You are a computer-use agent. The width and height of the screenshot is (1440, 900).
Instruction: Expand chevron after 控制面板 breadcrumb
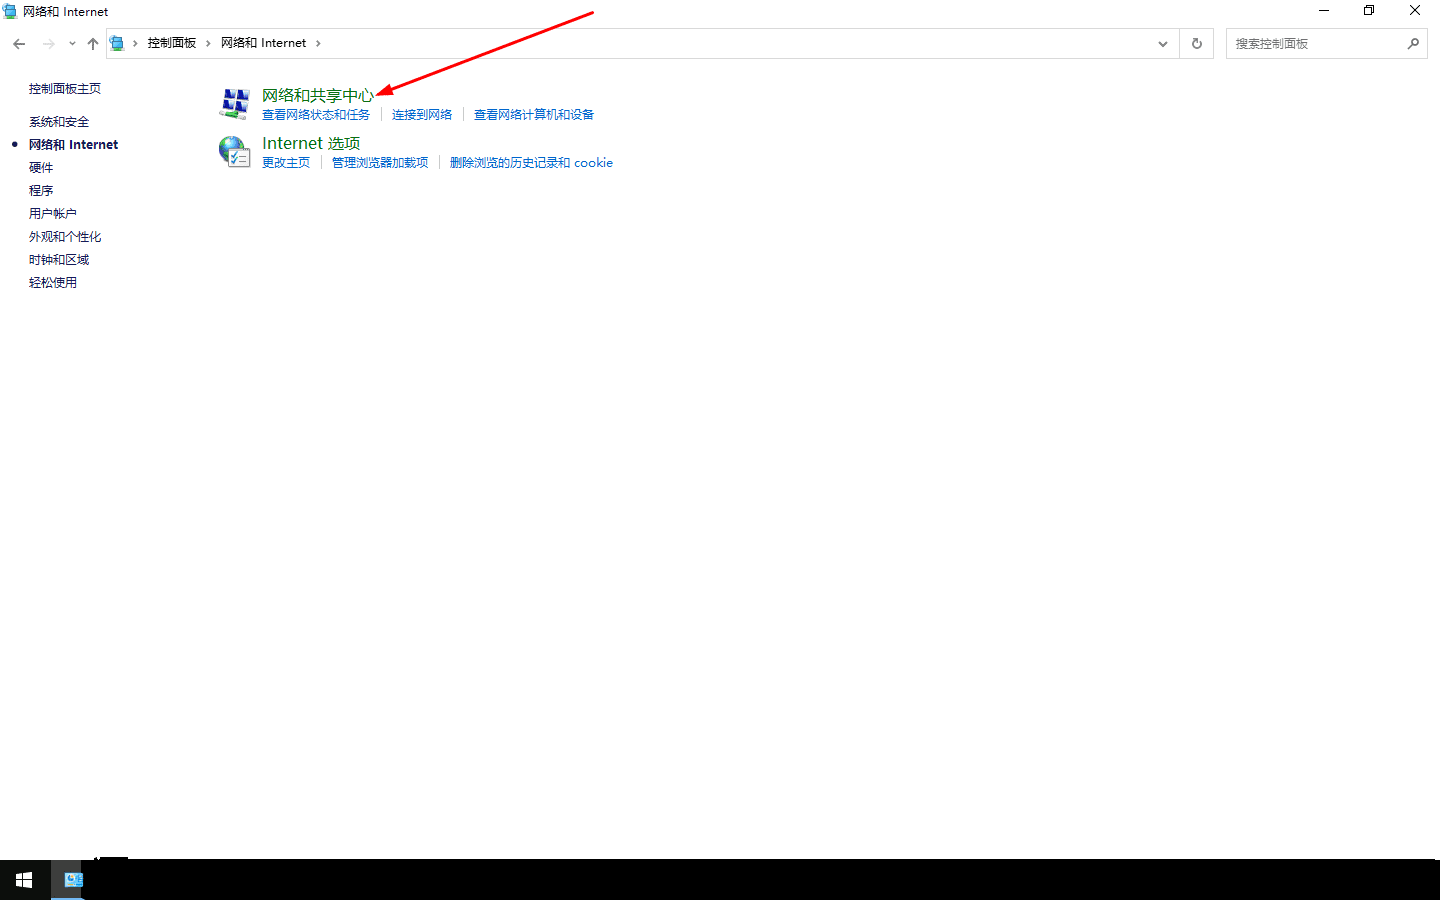[209, 44]
